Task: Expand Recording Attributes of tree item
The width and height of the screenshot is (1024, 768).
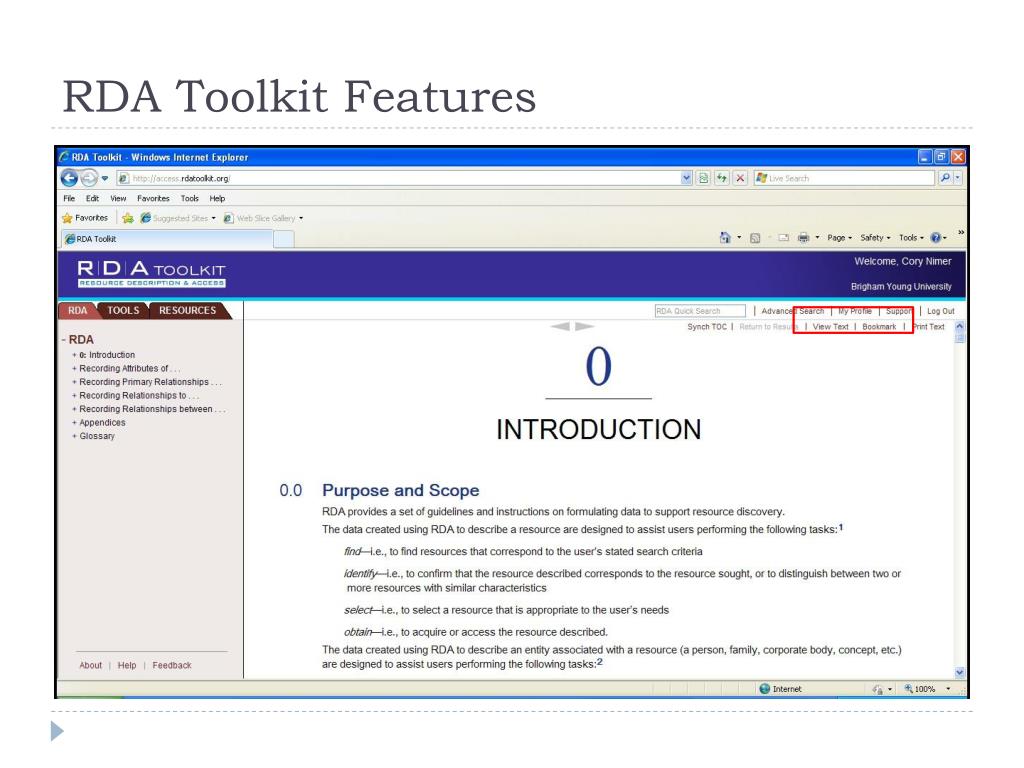Action: [74, 369]
